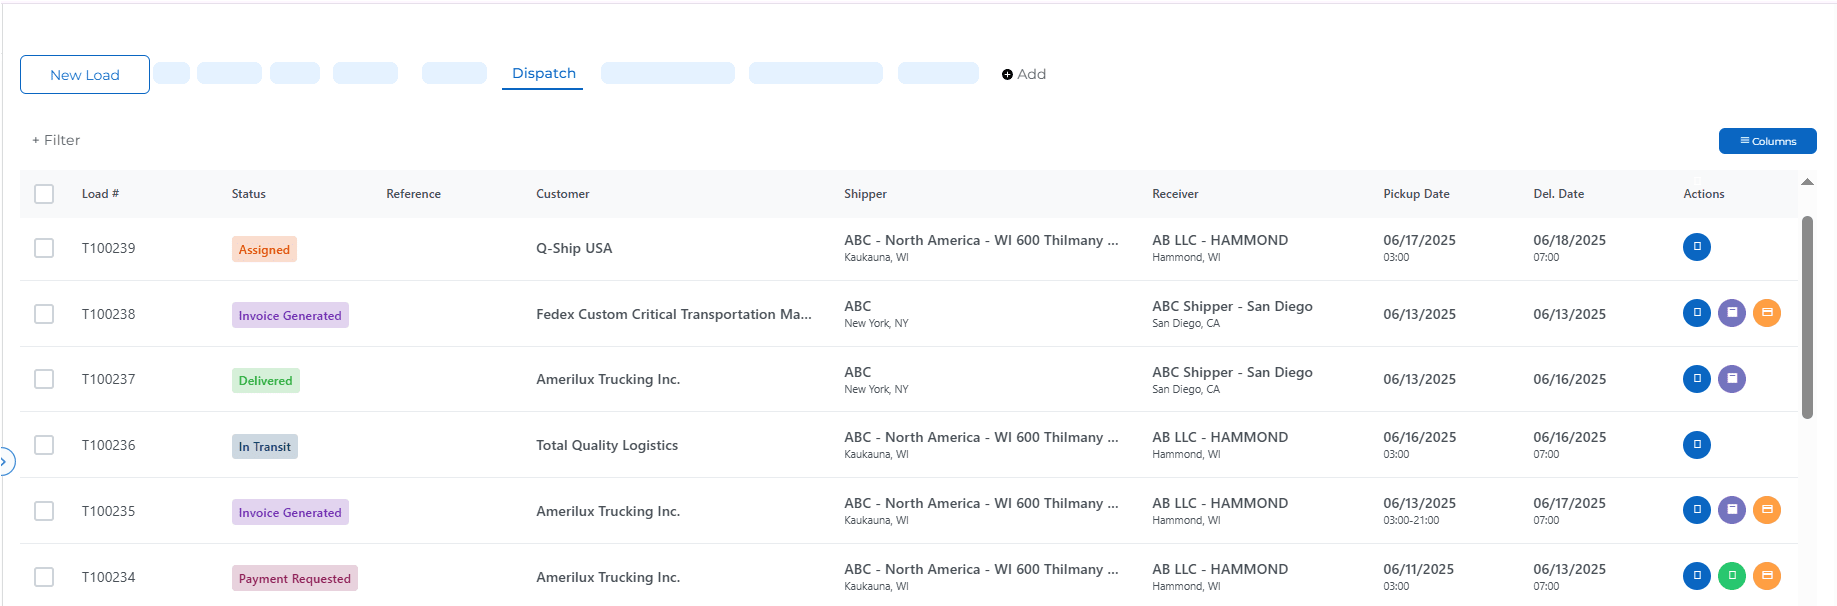
Task: Click the Invoice Generated status badge on T100235
Action: pos(290,512)
